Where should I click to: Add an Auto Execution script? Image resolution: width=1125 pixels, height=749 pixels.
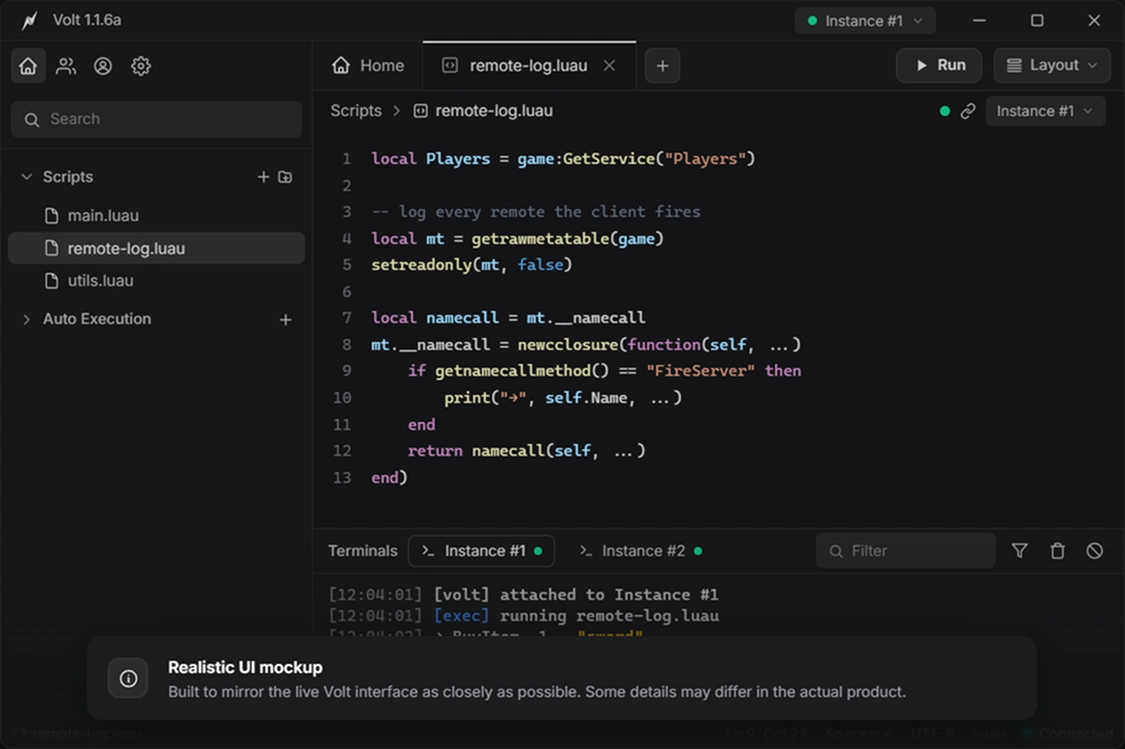[x=286, y=319]
